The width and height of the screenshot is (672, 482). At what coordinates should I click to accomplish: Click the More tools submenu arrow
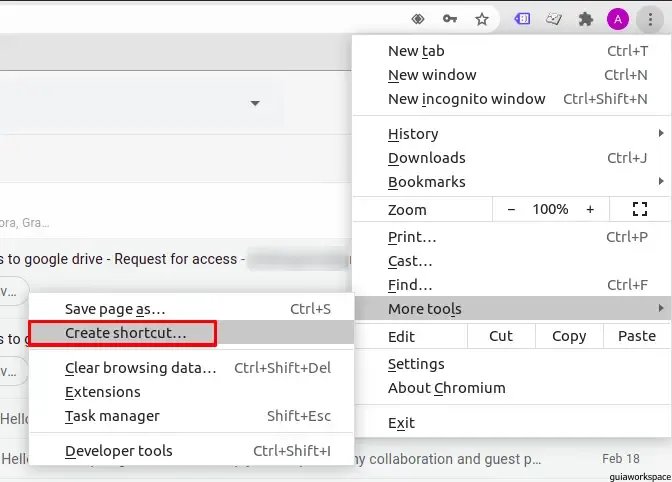tap(661, 308)
